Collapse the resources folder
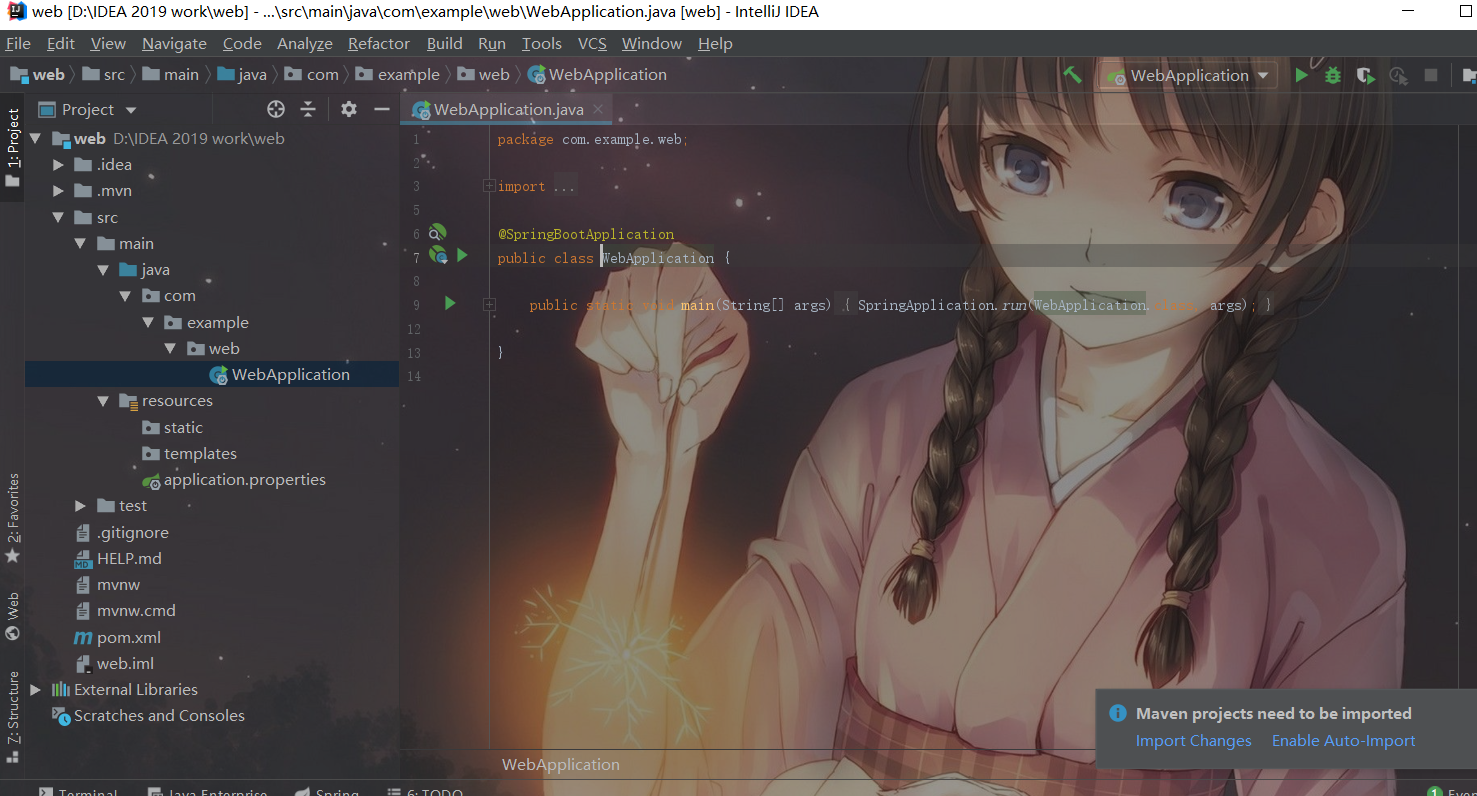This screenshot has width=1477, height=796. pyautogui.click(x=102, y=401)
